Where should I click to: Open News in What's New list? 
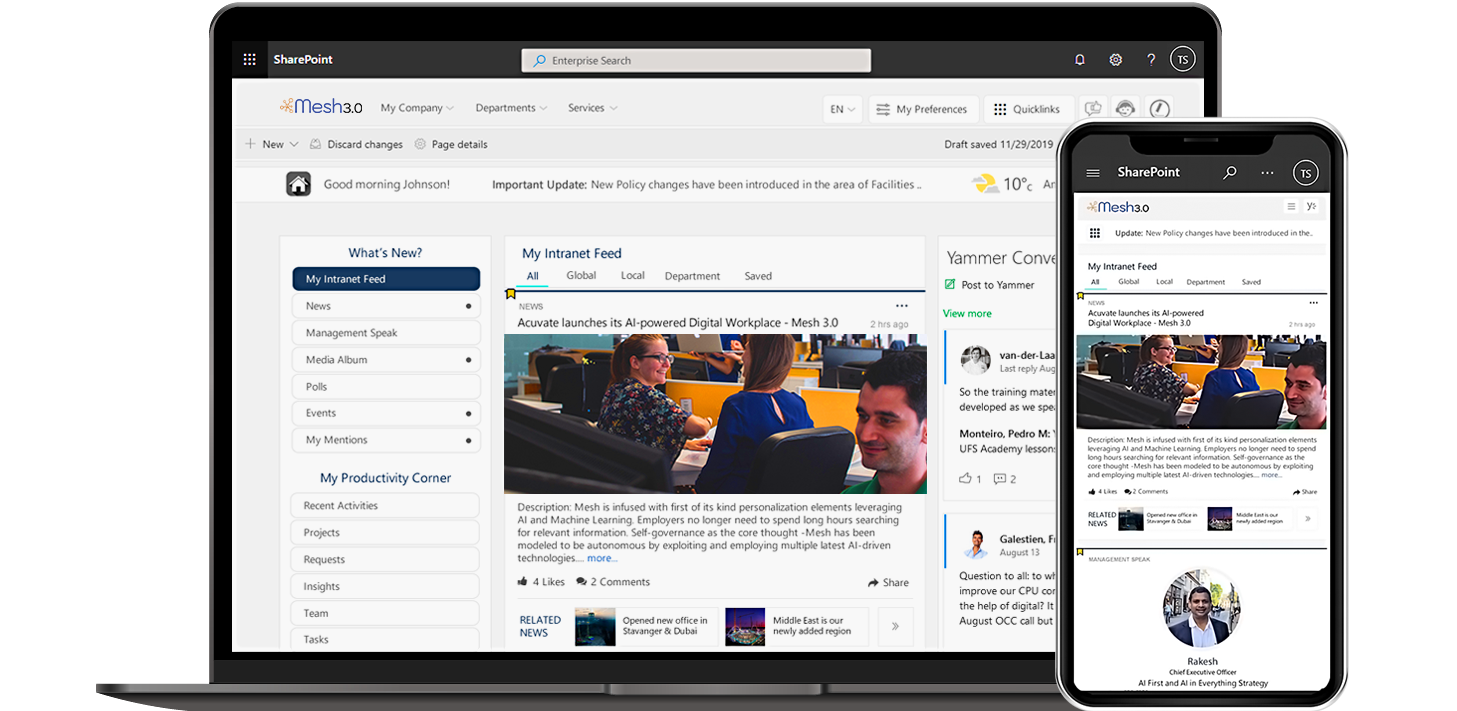386,306
